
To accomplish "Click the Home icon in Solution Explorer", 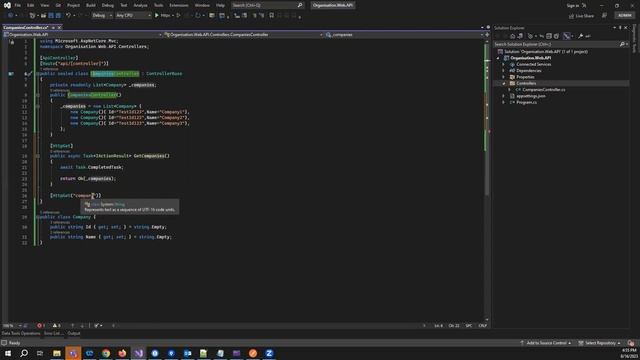I will tap(513, 36).
